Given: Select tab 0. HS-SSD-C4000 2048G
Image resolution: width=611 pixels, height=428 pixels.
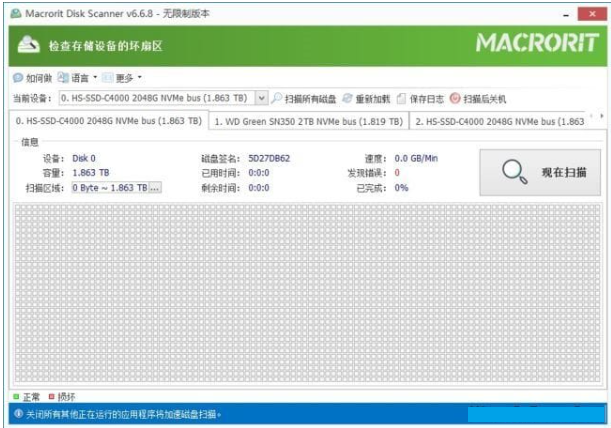Looking at the screenshot, I should [109, 121].
